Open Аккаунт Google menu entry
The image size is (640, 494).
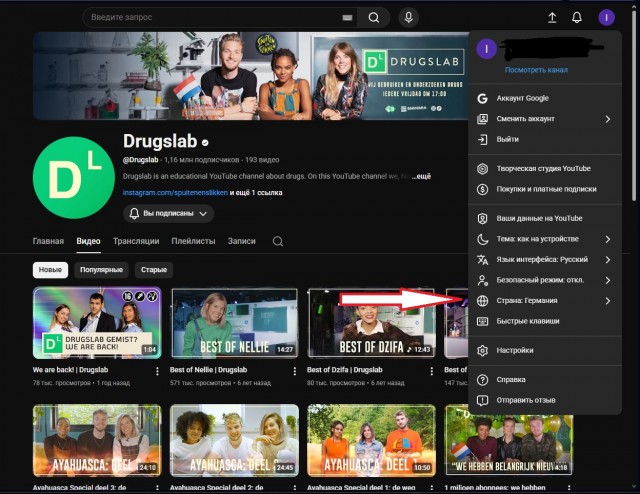(x=545, y=98)
